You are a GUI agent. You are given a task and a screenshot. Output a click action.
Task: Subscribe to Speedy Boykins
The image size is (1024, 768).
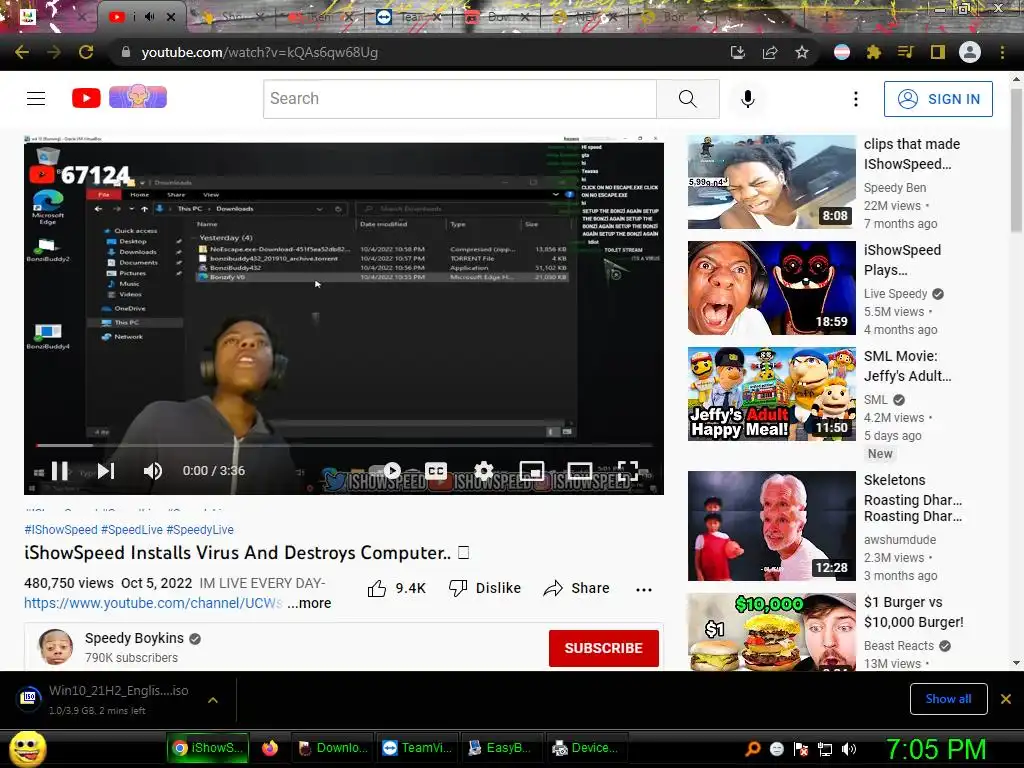click(x=603, y=648)
